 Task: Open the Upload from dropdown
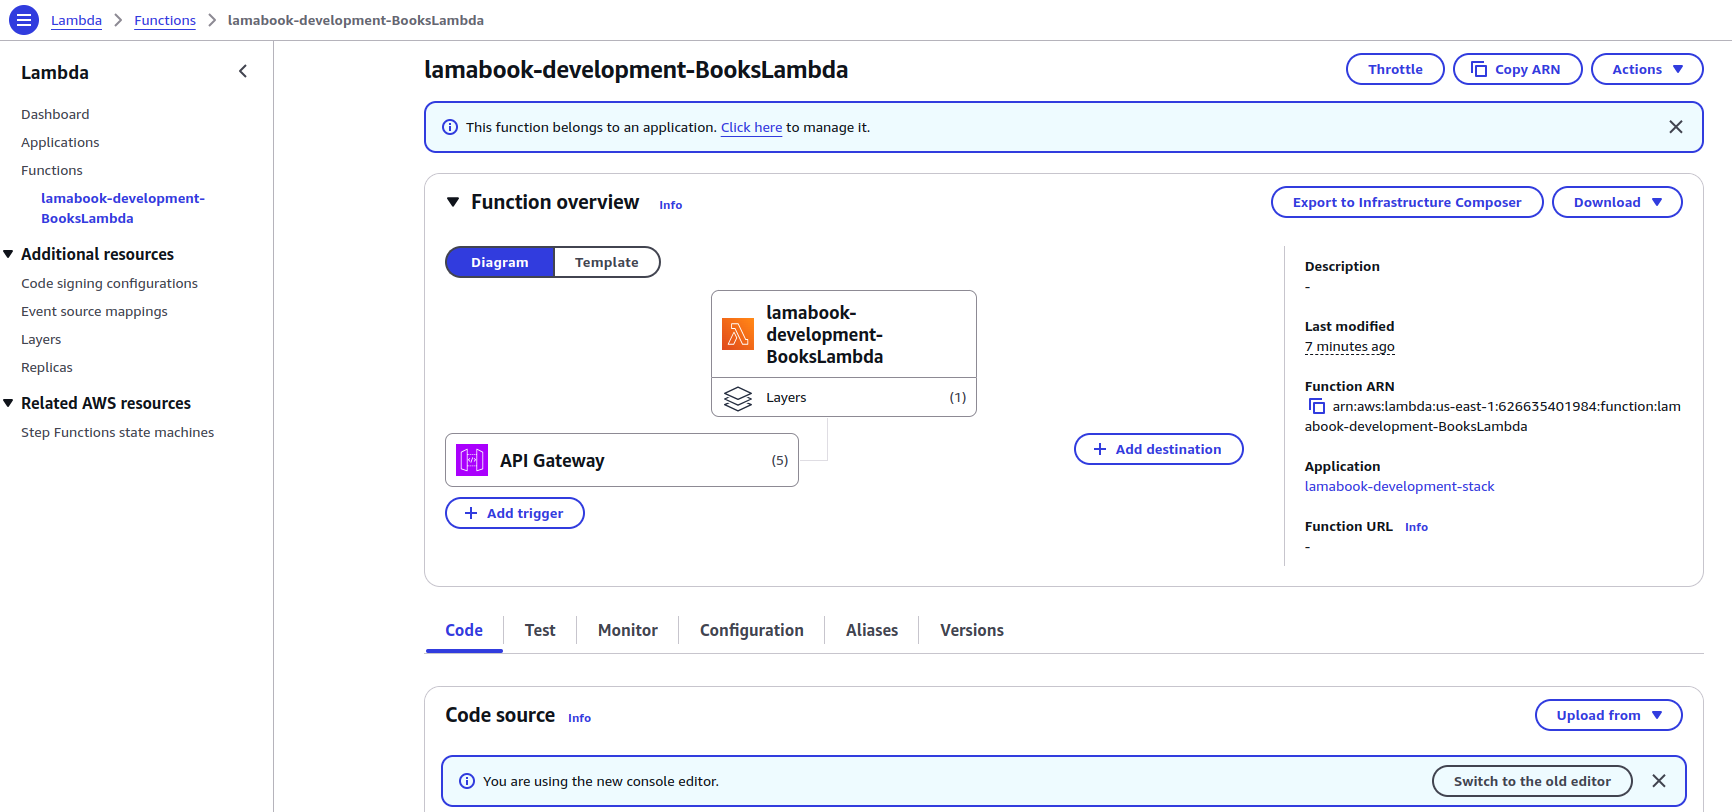click(x=1609, y=715)
